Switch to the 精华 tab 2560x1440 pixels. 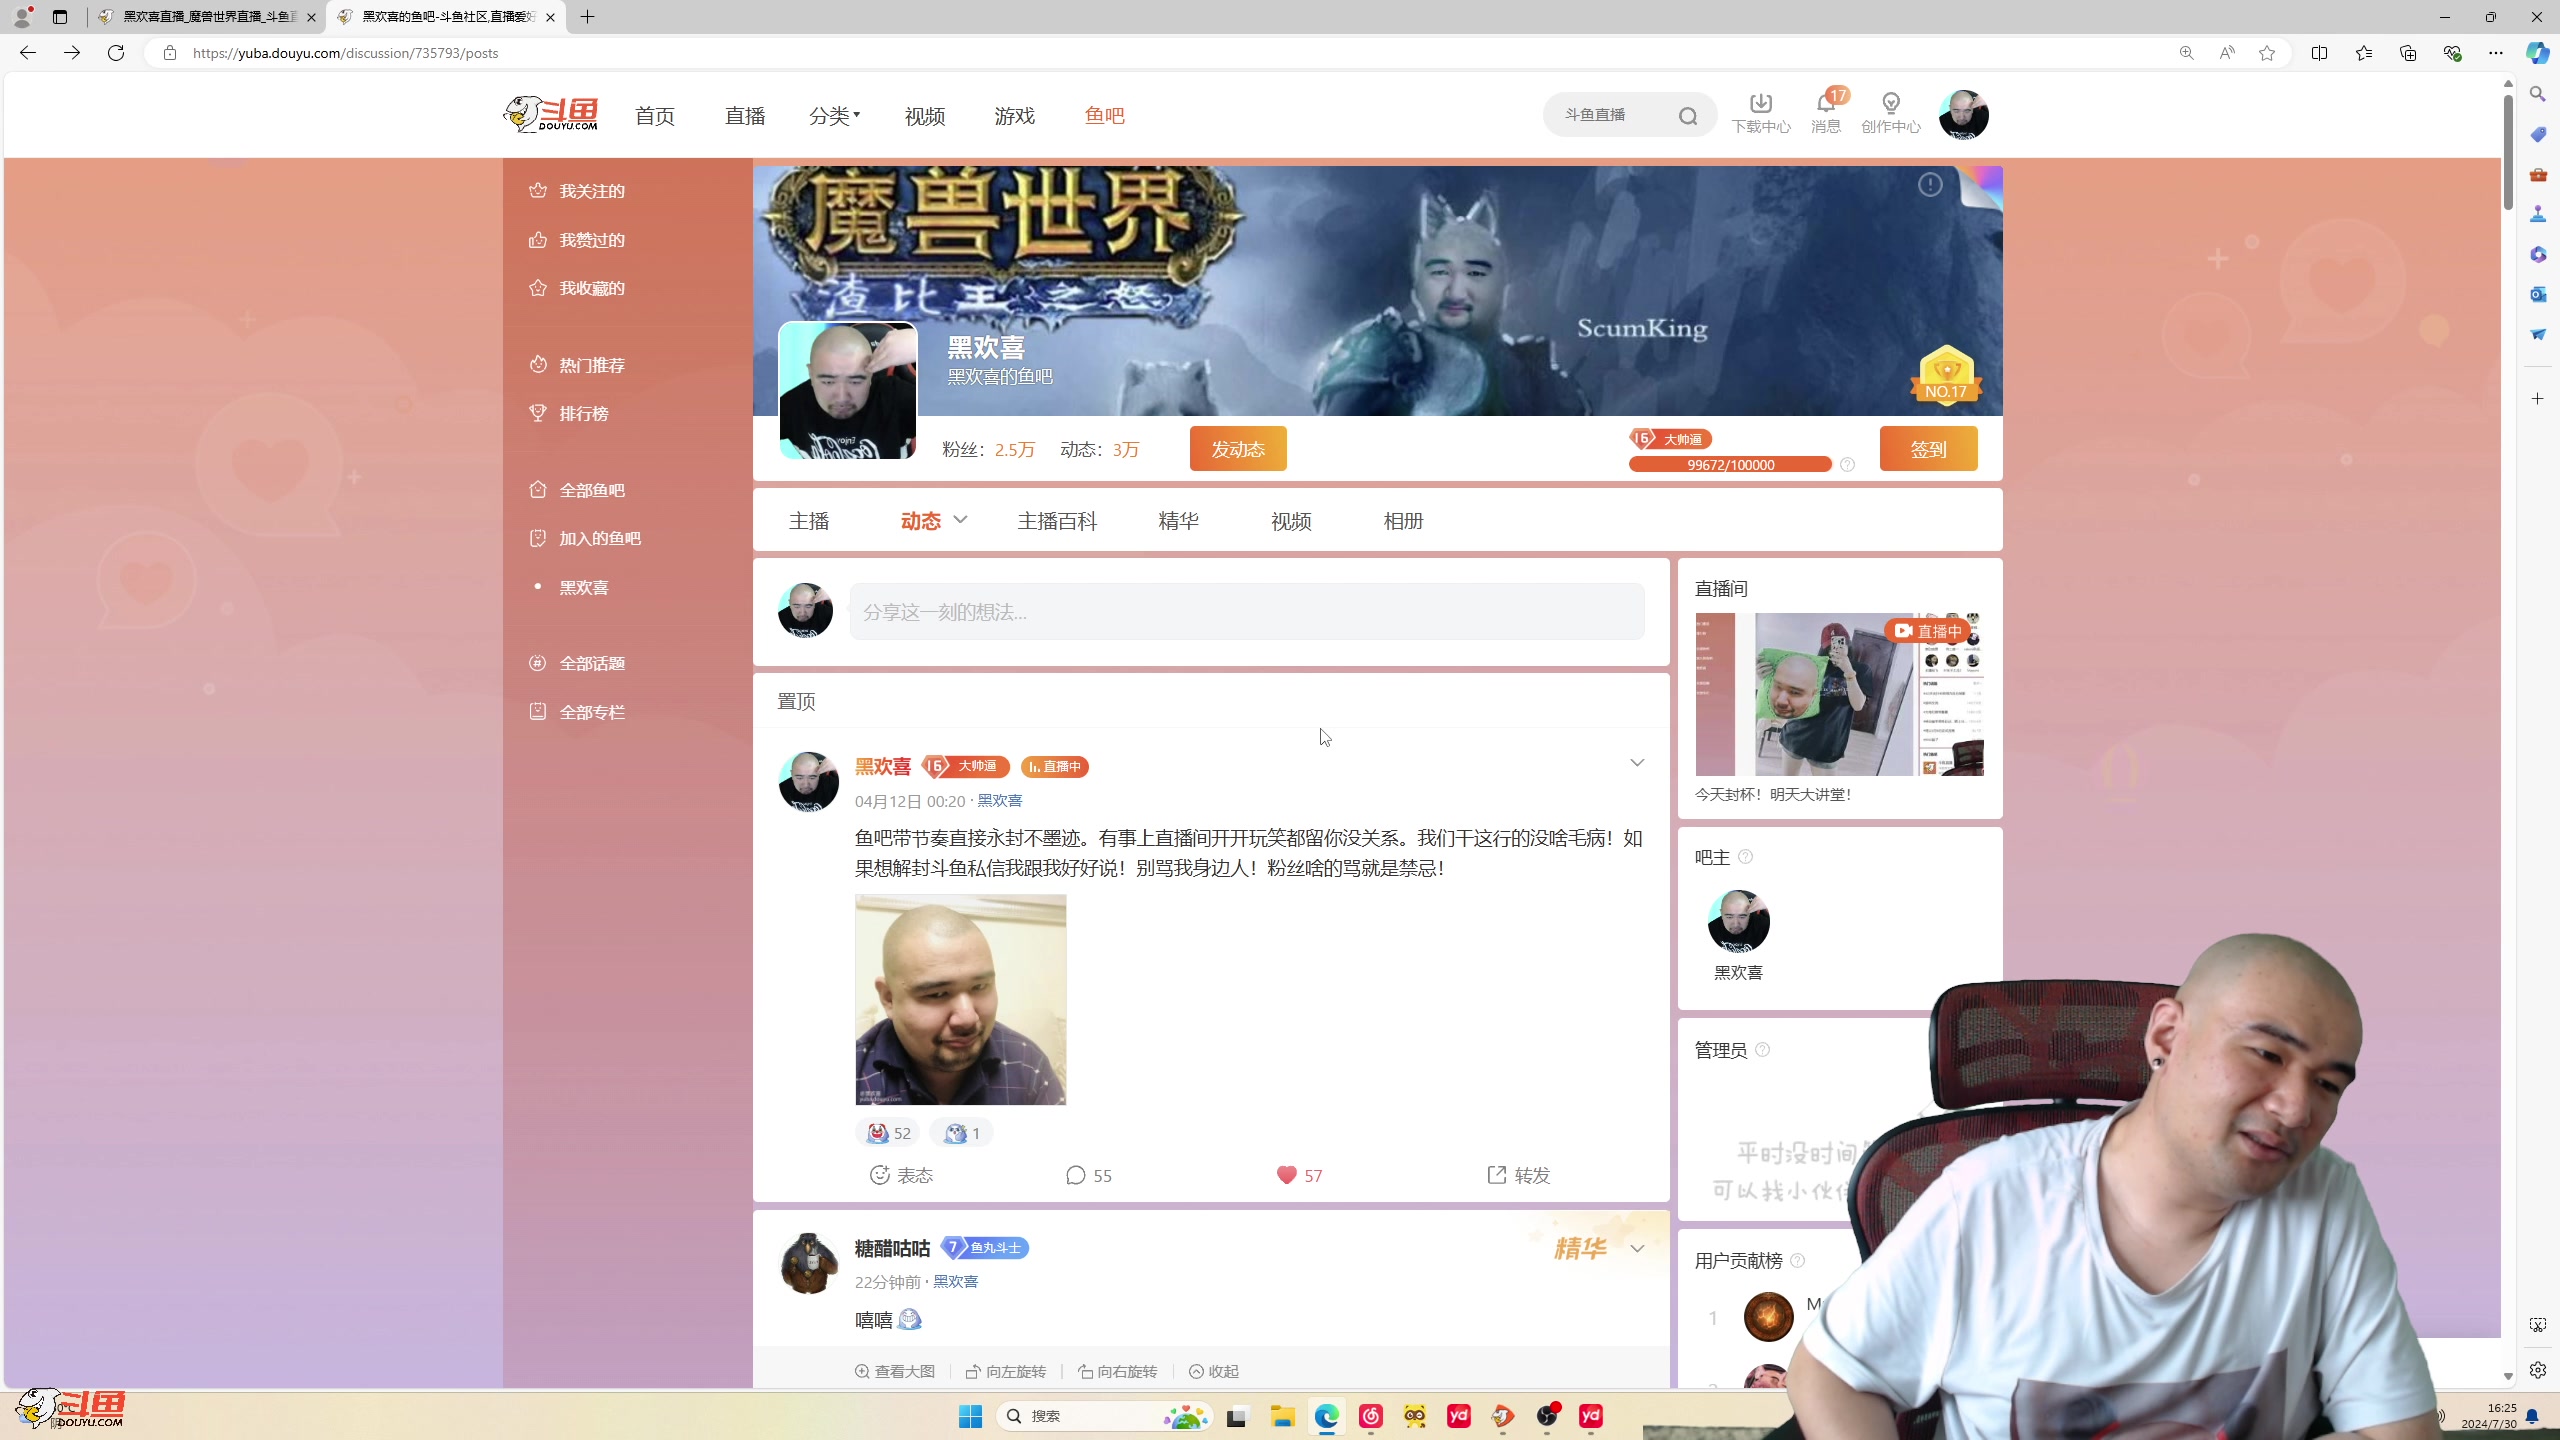point(1178,521)
